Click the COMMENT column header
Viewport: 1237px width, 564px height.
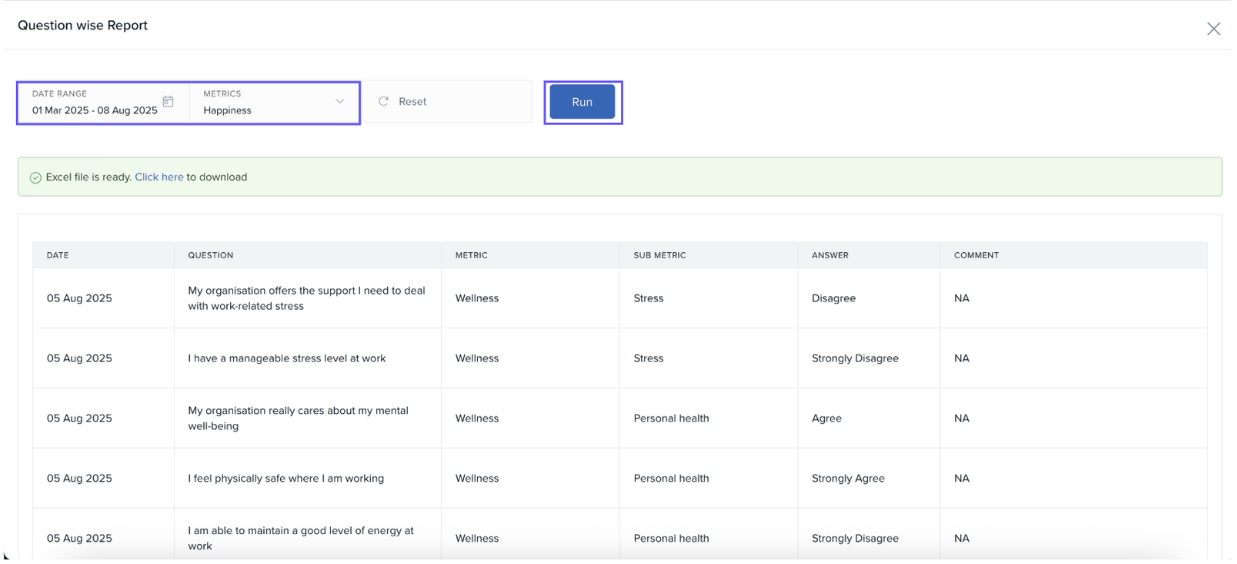pyautogui.click(x=976, y=255)
